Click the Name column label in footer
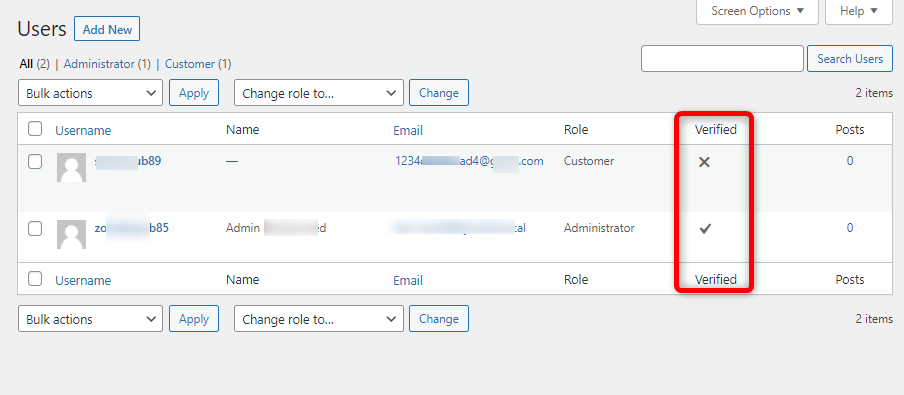Screen dimensions: 904x395 coord(242,280)
